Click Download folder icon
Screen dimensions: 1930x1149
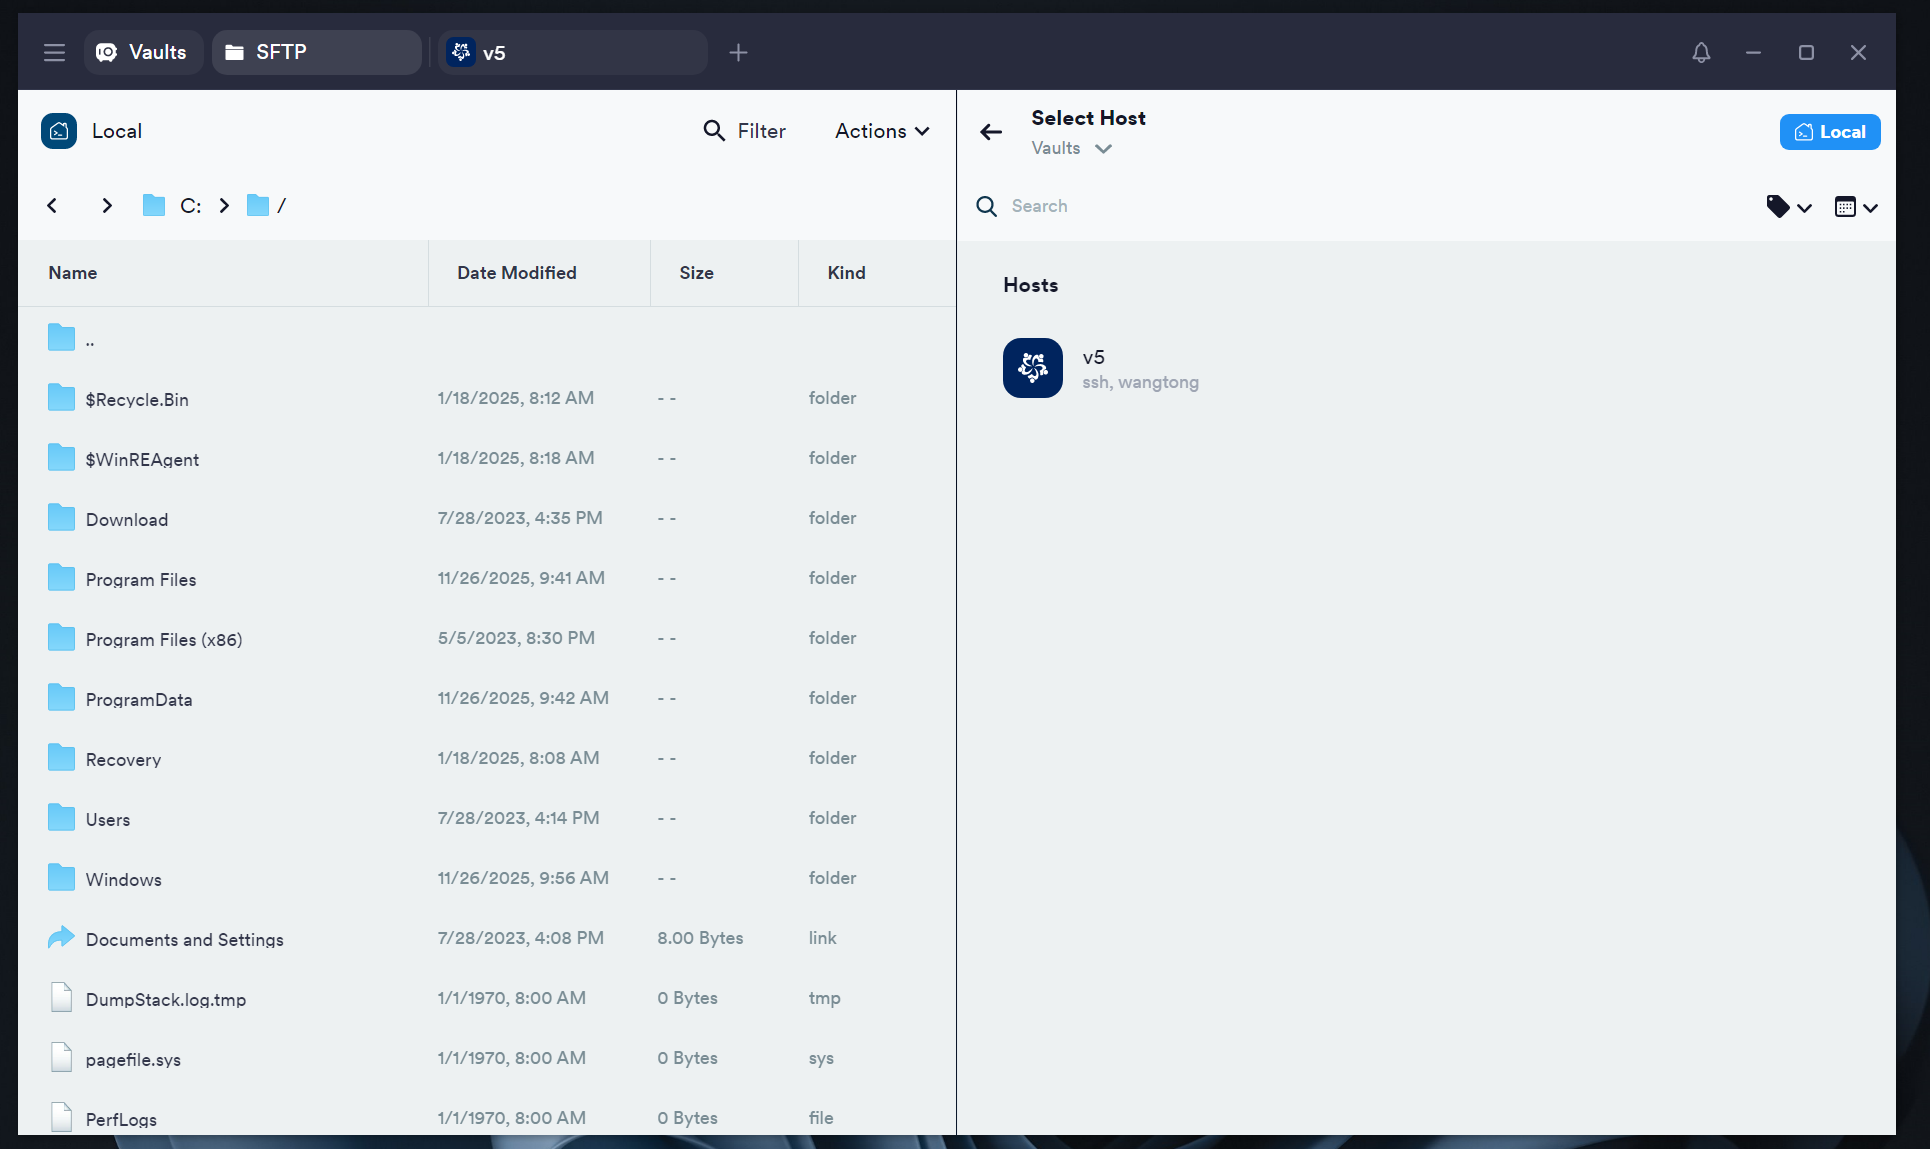coord(61,517)
